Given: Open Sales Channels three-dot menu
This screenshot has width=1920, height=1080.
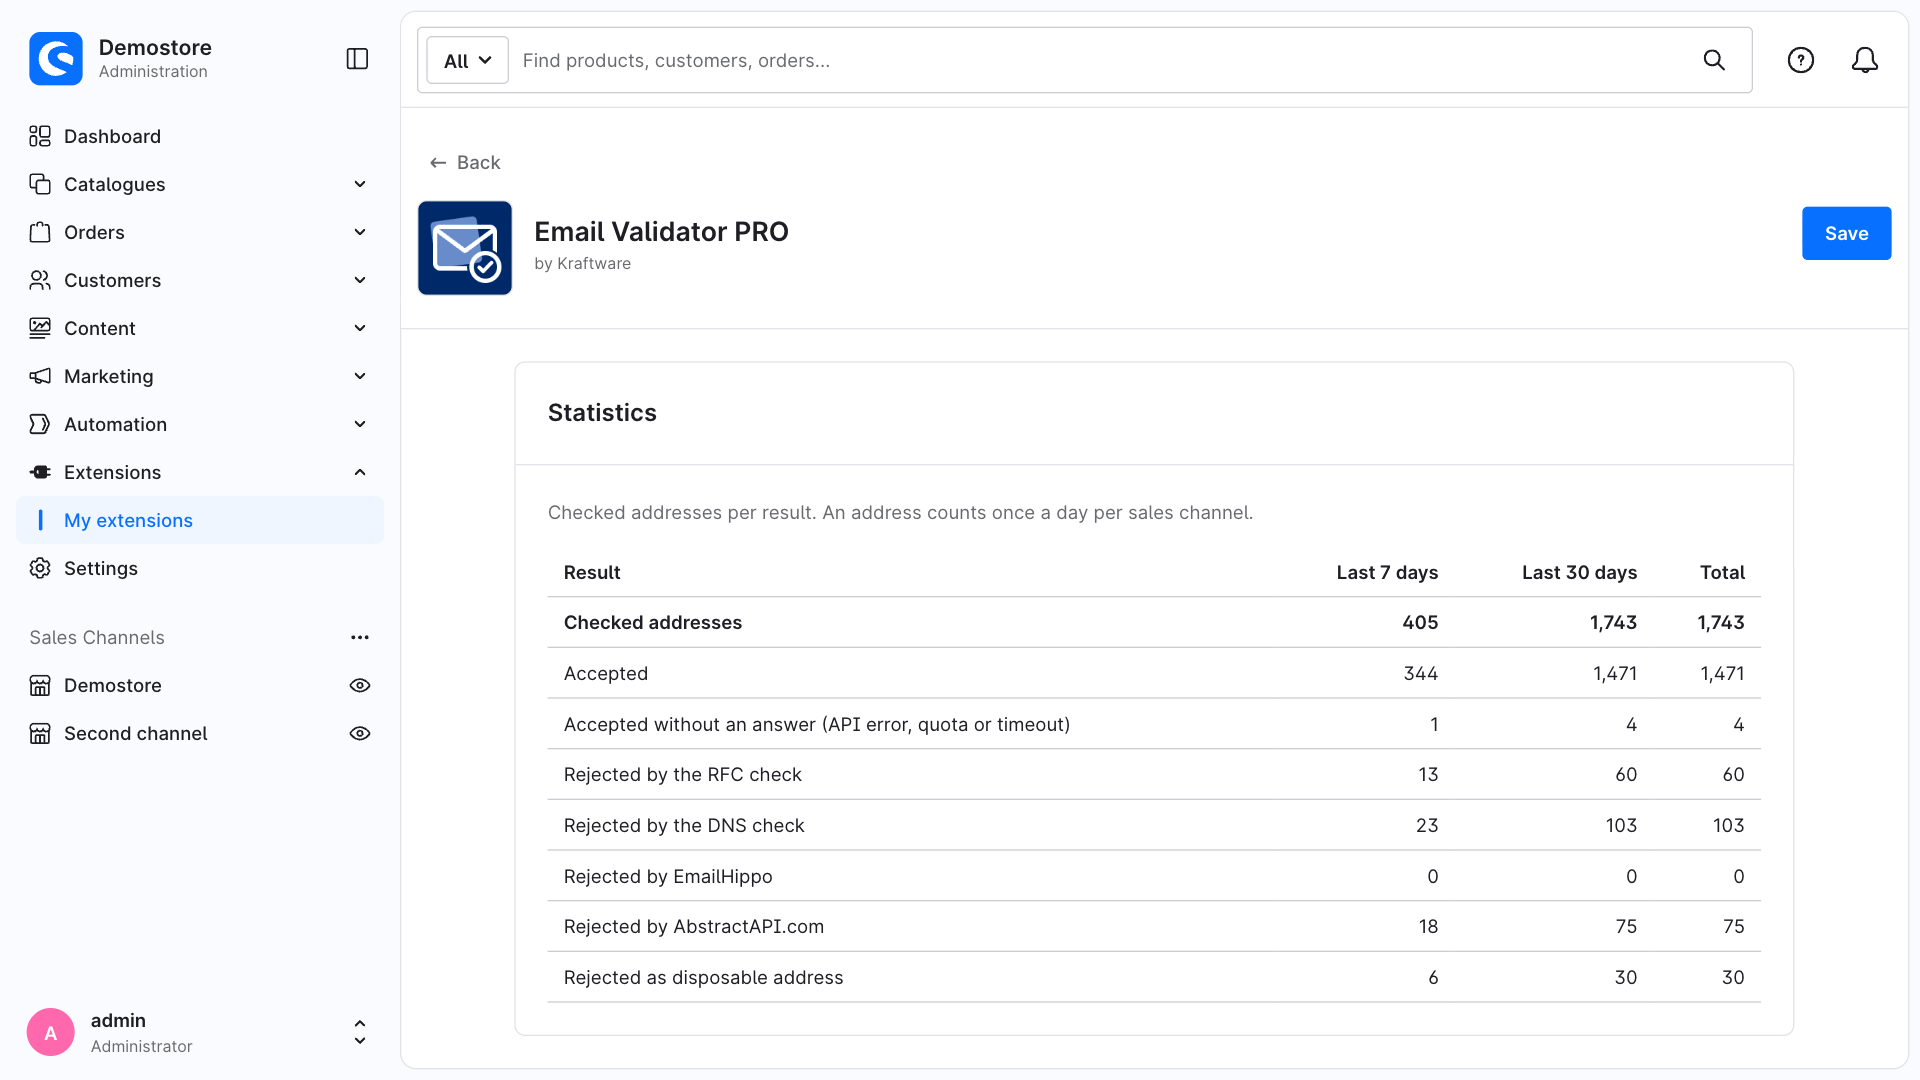Looking at the screenshot, I should (360, 637).
